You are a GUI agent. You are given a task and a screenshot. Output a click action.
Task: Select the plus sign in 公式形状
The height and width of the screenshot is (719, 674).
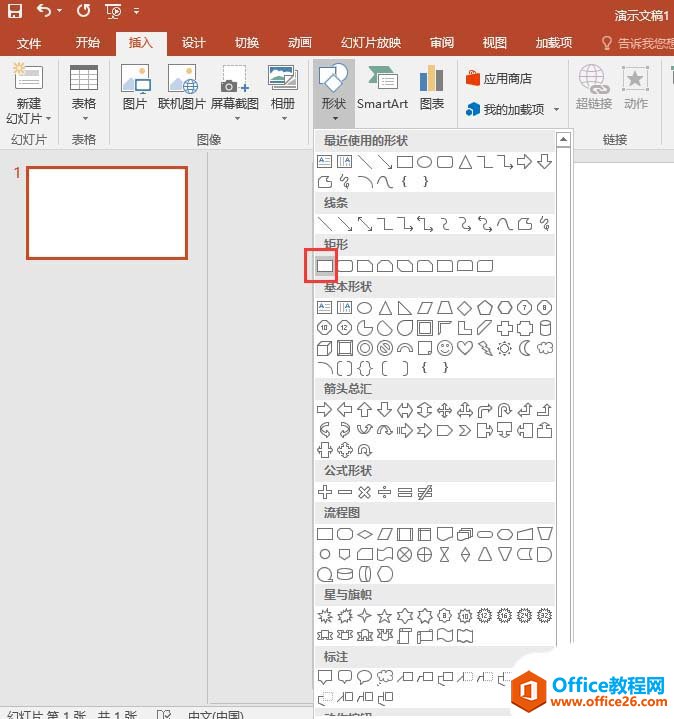click(x=325, y=492)
